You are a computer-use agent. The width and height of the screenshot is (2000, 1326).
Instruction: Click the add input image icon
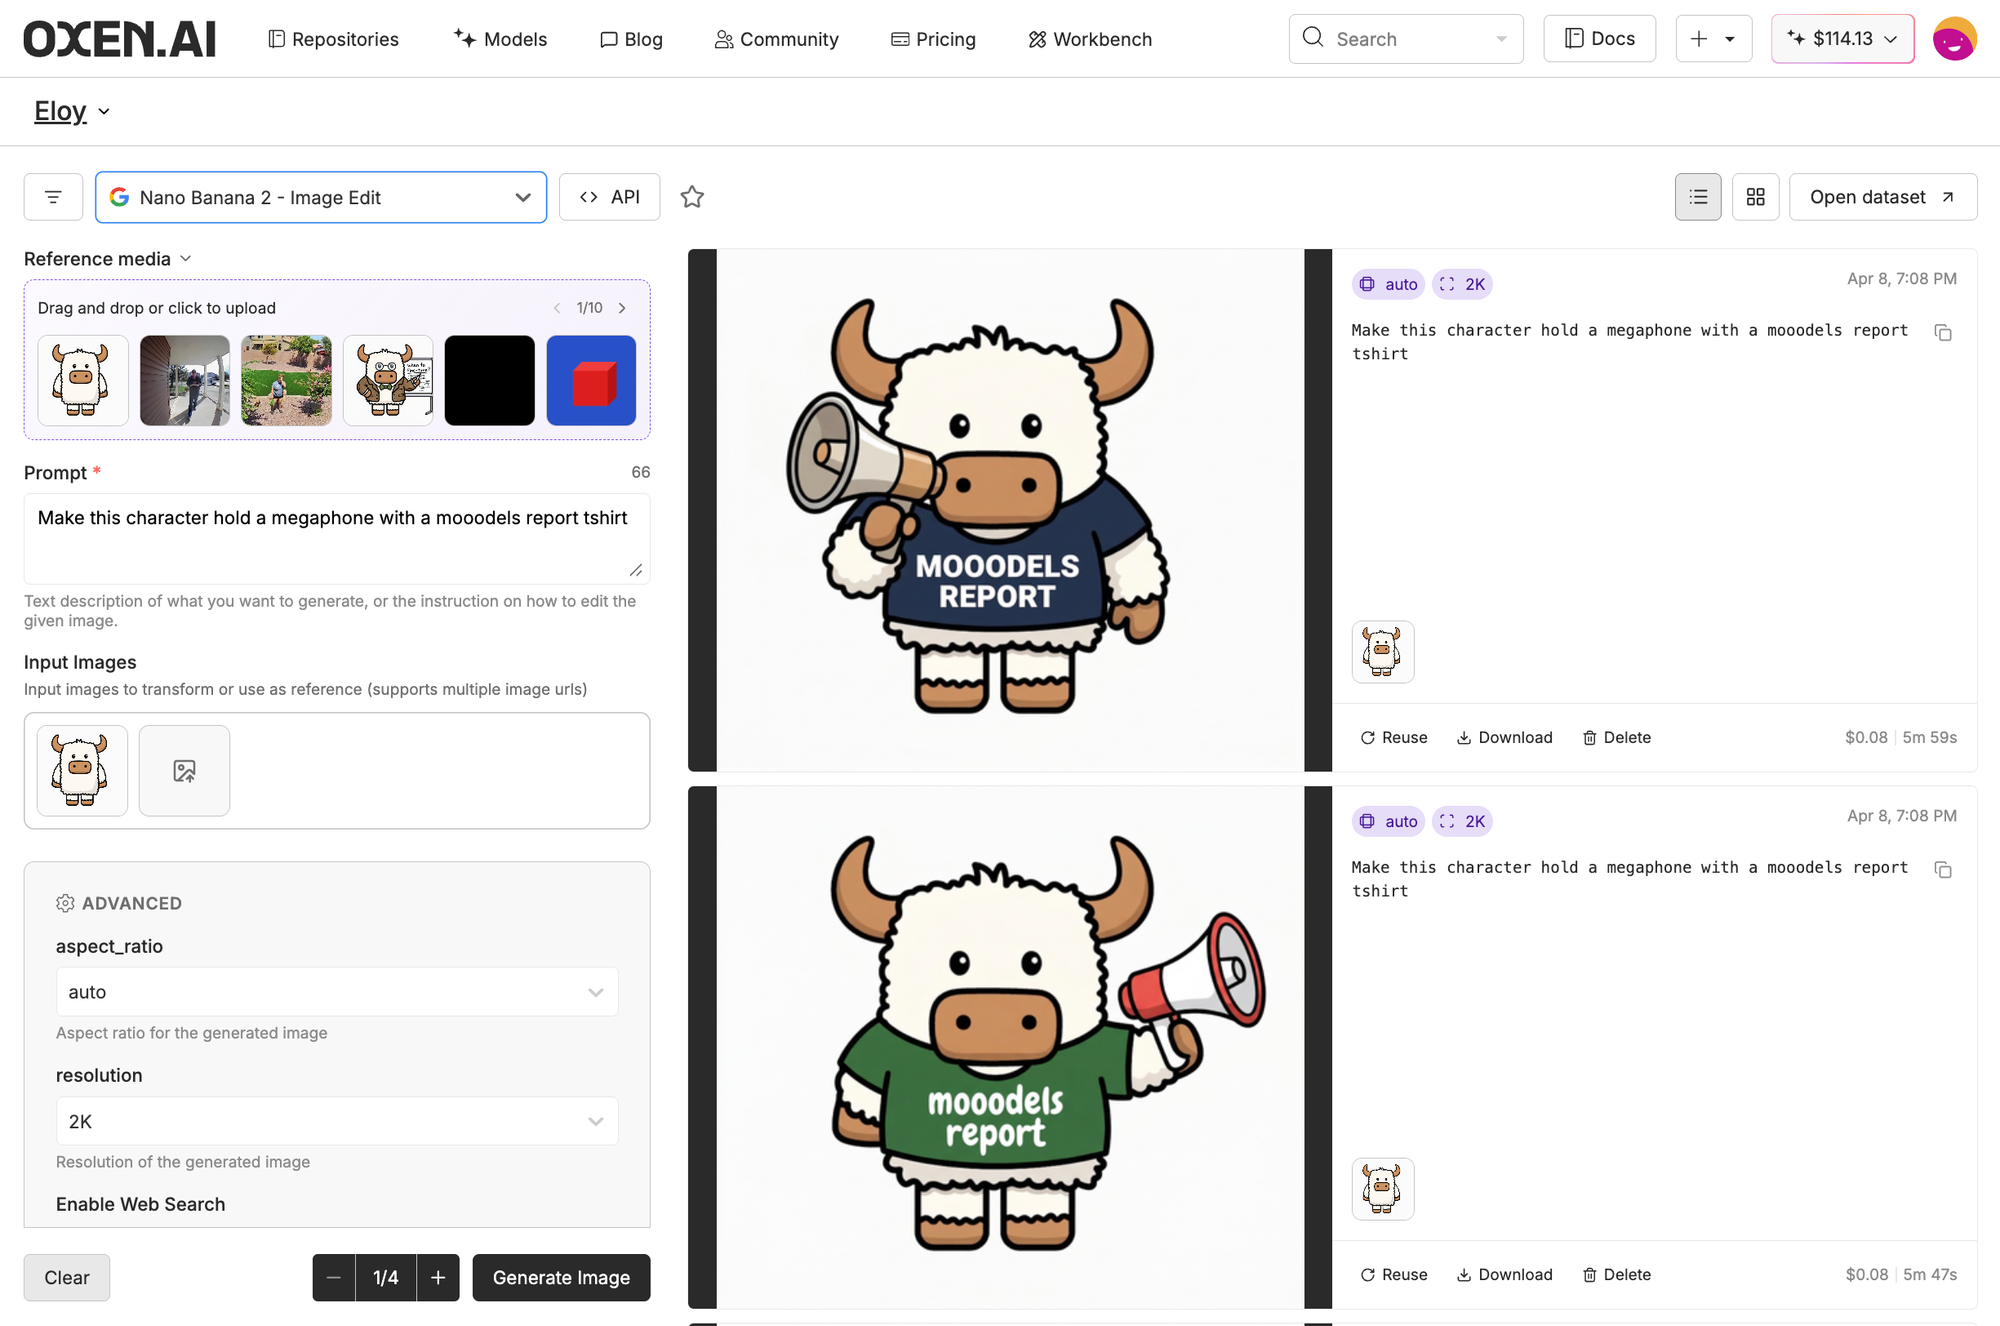184,771
